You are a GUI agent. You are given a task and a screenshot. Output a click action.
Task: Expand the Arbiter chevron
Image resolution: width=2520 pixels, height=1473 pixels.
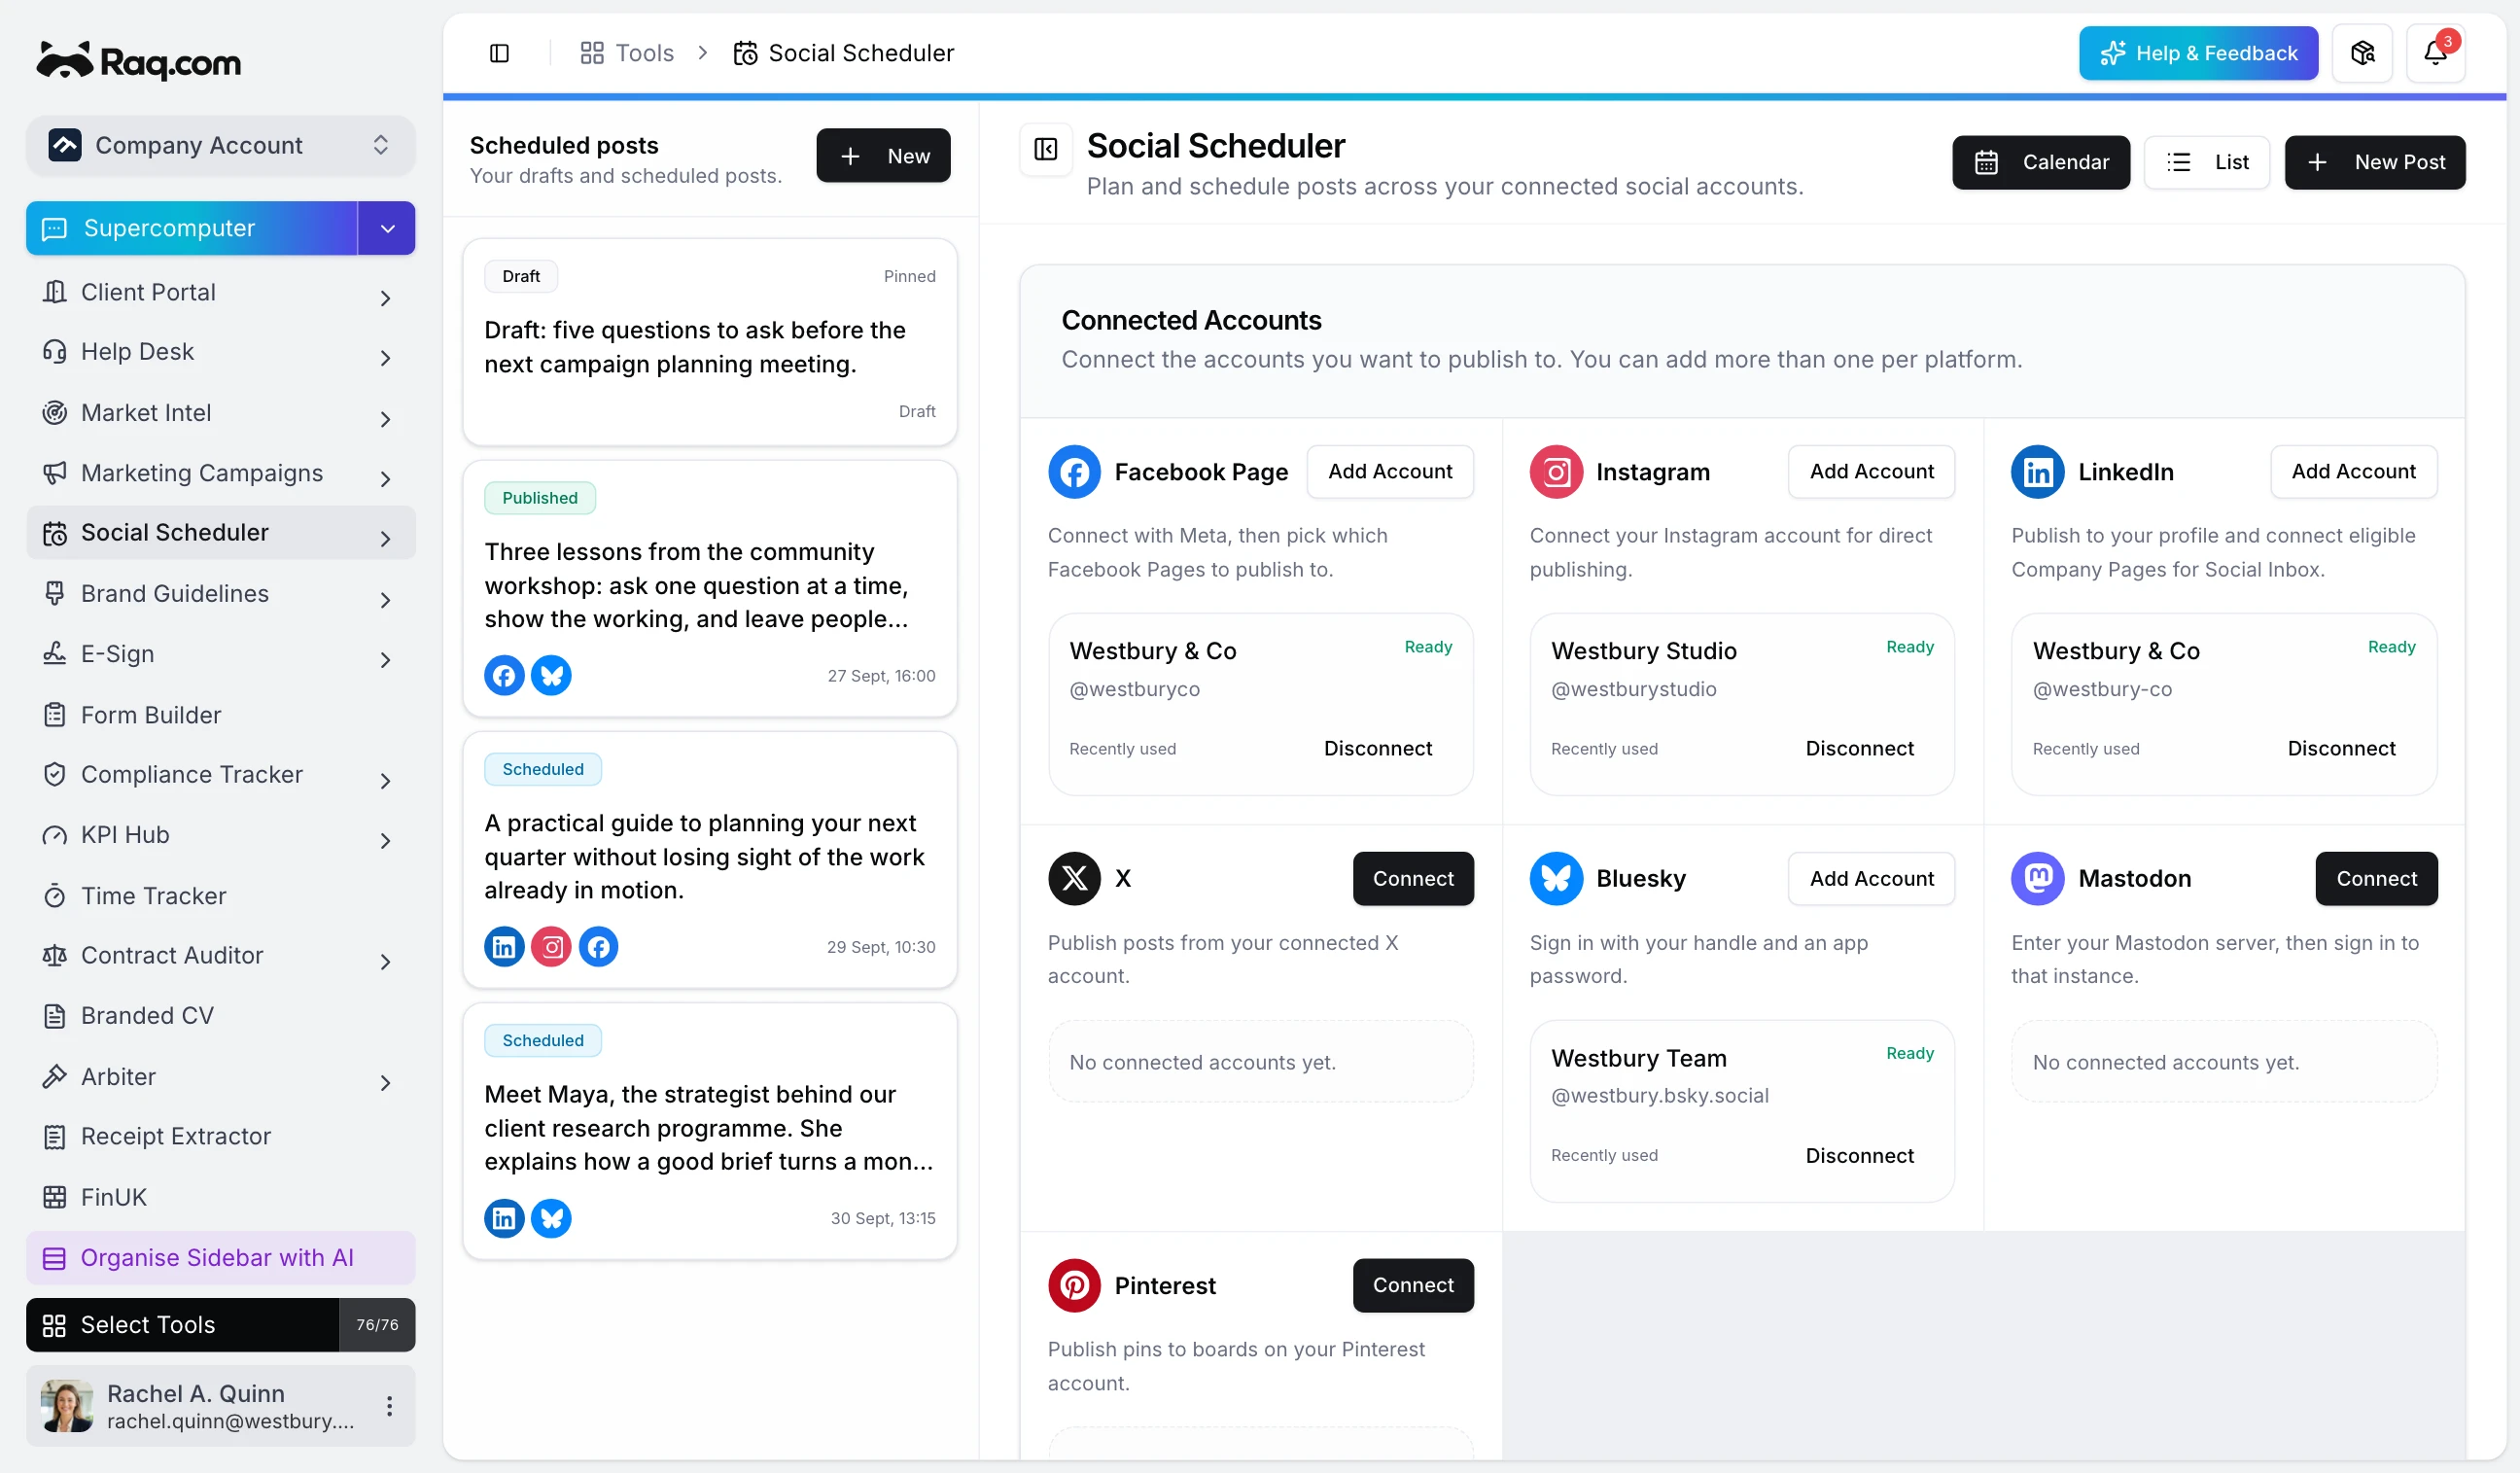click(385, 1082)
